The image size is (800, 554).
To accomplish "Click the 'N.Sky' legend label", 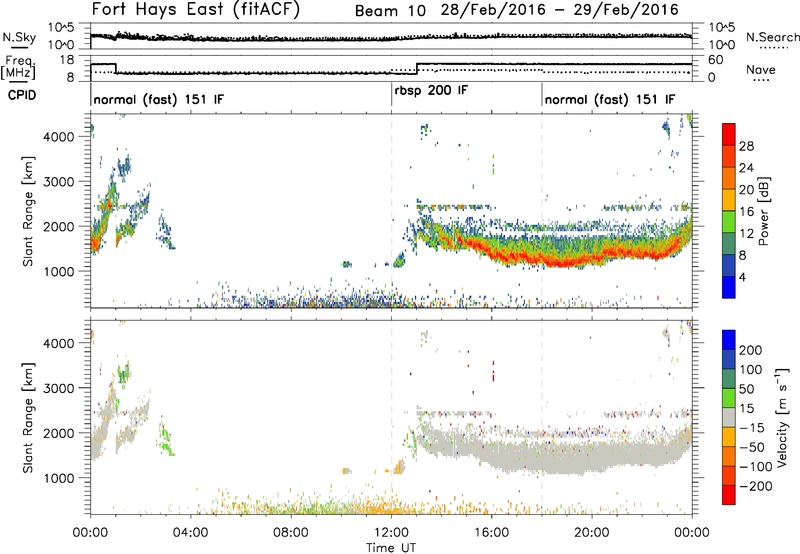I will [x=19, y=37].
